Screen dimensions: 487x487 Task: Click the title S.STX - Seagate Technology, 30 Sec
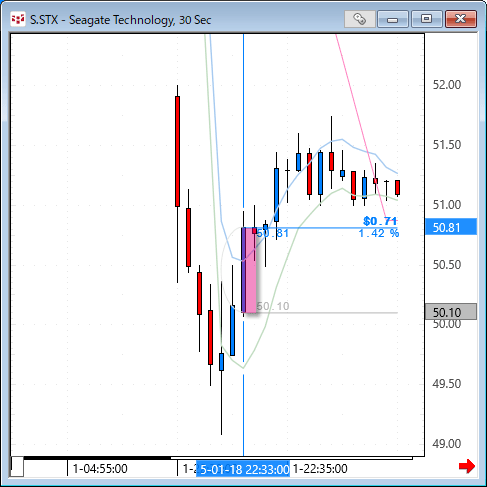coord(120,20)
